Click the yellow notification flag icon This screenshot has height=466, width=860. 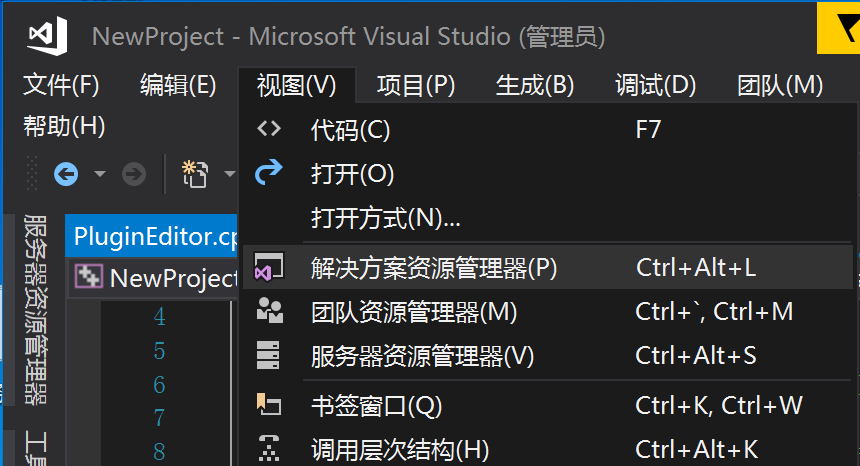tap(838, 30)
